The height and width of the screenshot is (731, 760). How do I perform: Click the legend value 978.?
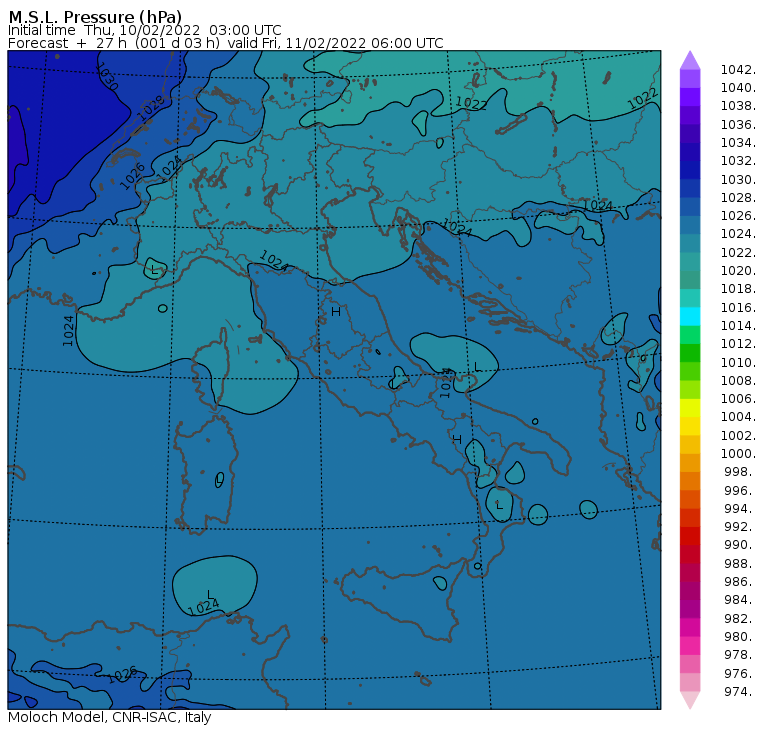point(740,655)
